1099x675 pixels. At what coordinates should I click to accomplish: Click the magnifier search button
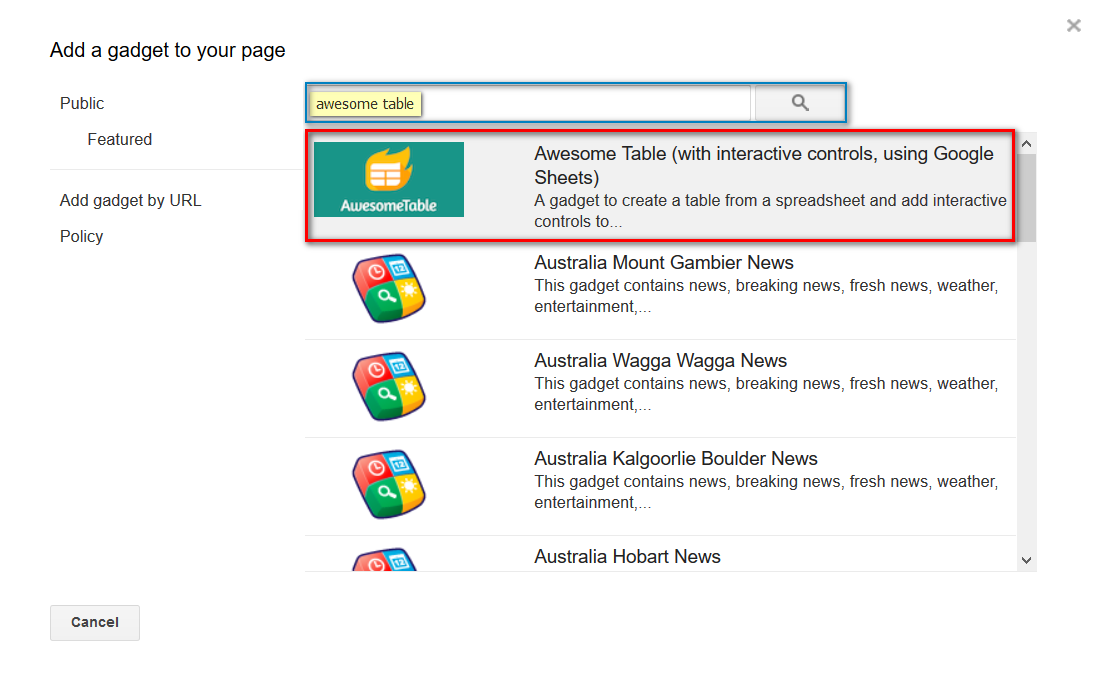tap(800, 103)
